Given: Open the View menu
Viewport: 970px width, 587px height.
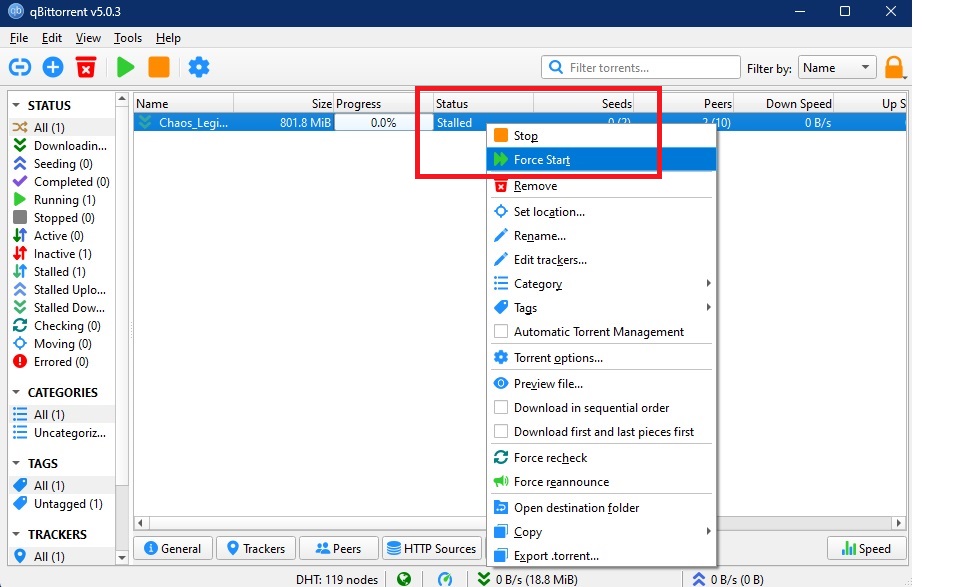Looking at the screenshot, I should [x=88, y=38].
